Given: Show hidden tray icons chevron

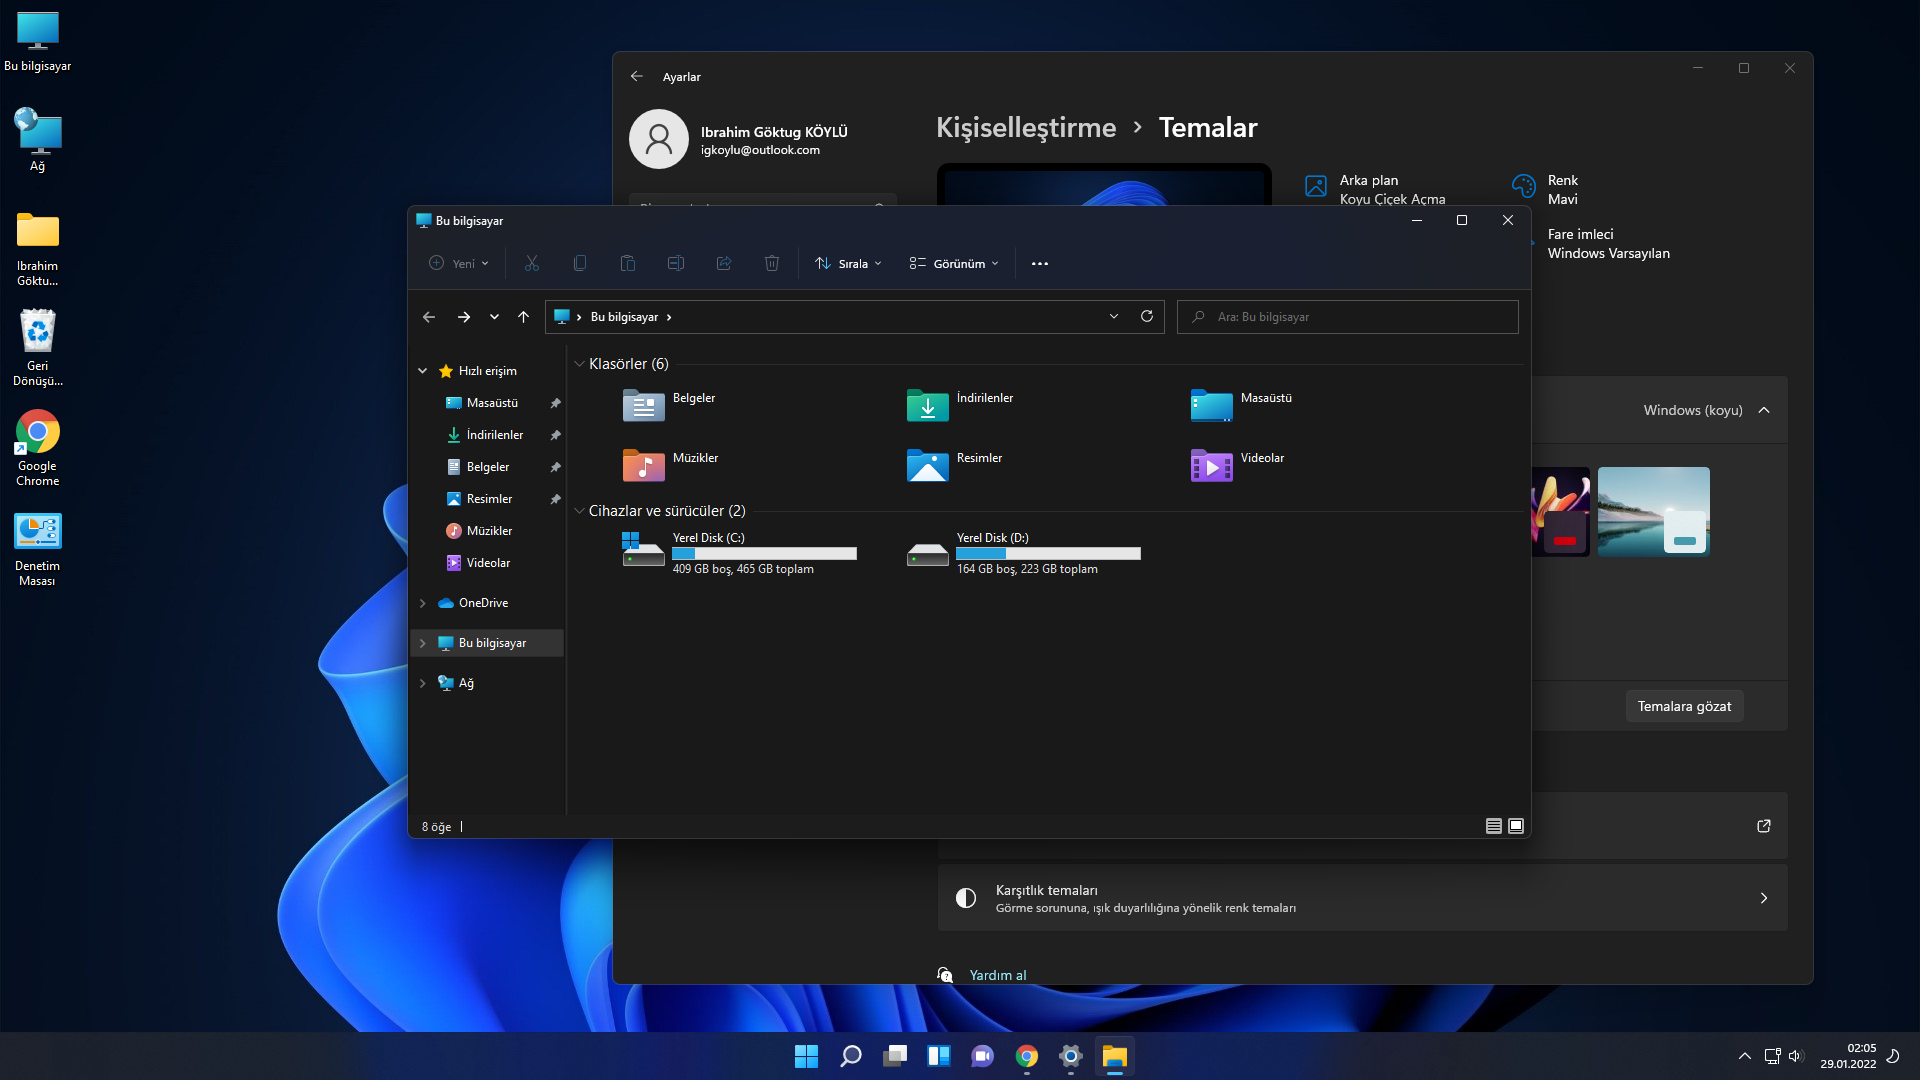Looking at the screenshot, I should coord(1744,1056).
